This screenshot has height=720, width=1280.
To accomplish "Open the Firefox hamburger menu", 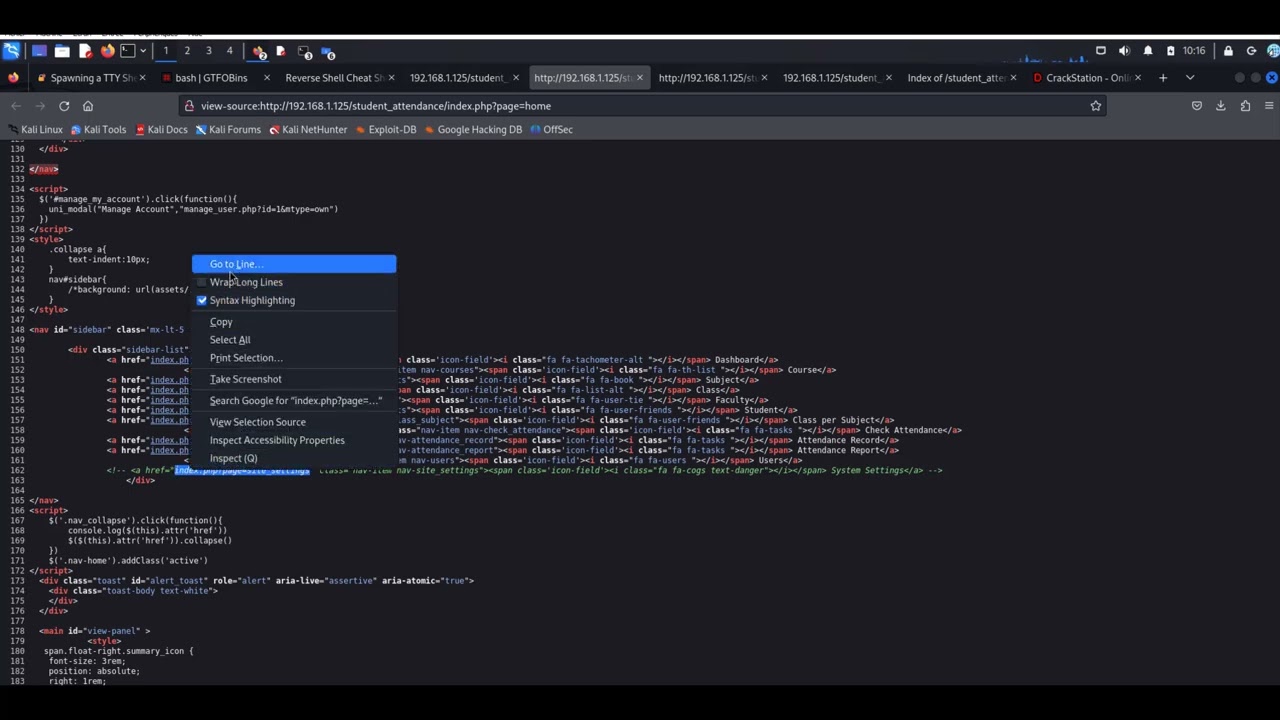I will pyautogui.click(x=1269, y=106).
